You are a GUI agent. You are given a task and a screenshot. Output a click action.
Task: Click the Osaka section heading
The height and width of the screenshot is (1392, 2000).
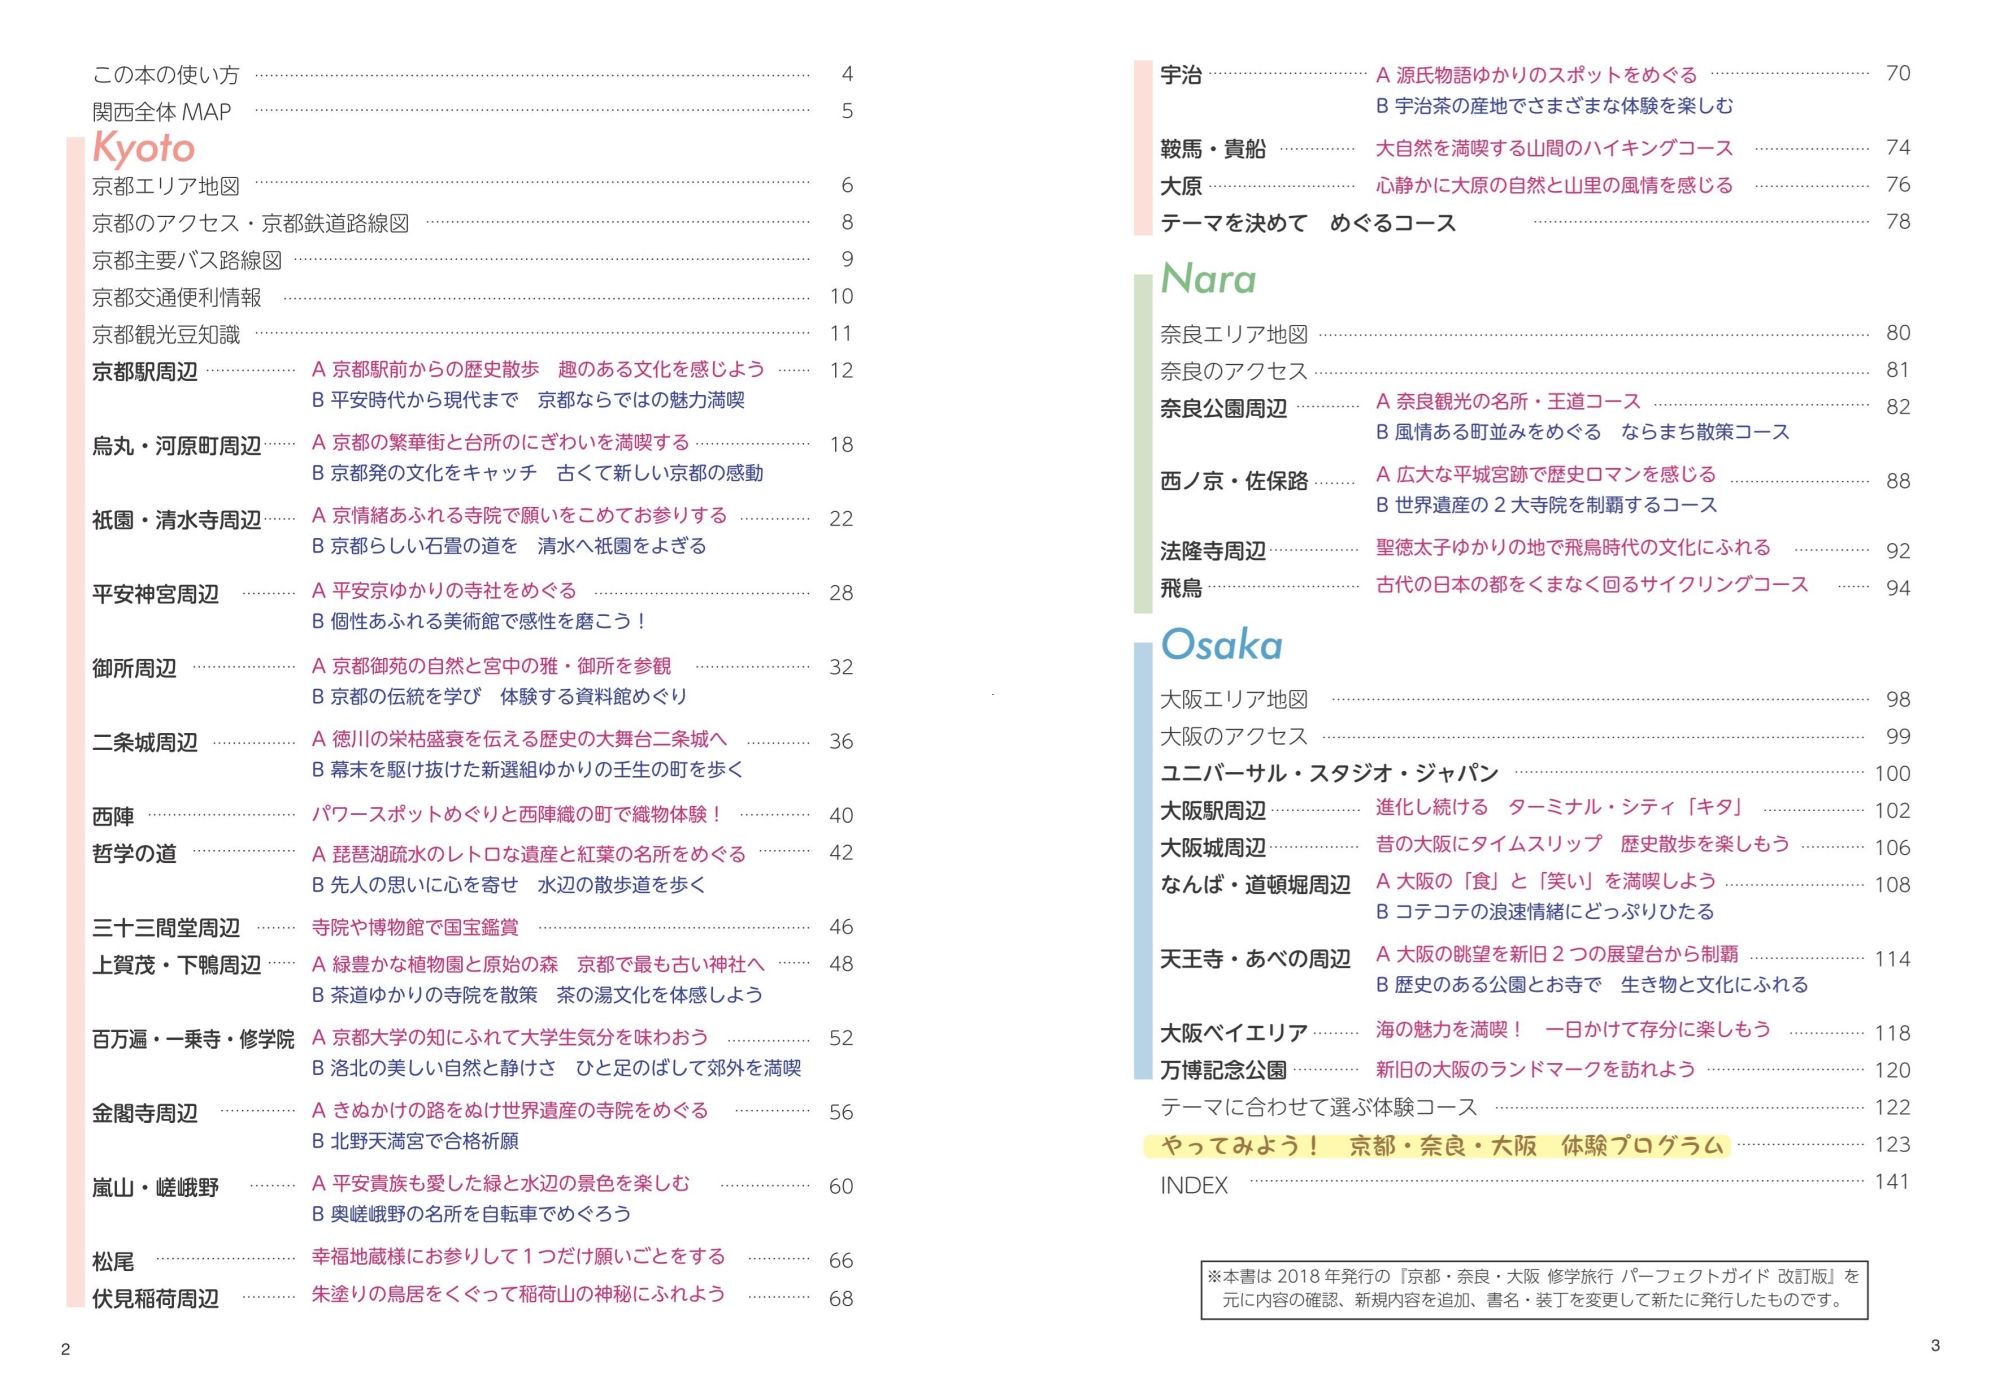pos(1221,645)
